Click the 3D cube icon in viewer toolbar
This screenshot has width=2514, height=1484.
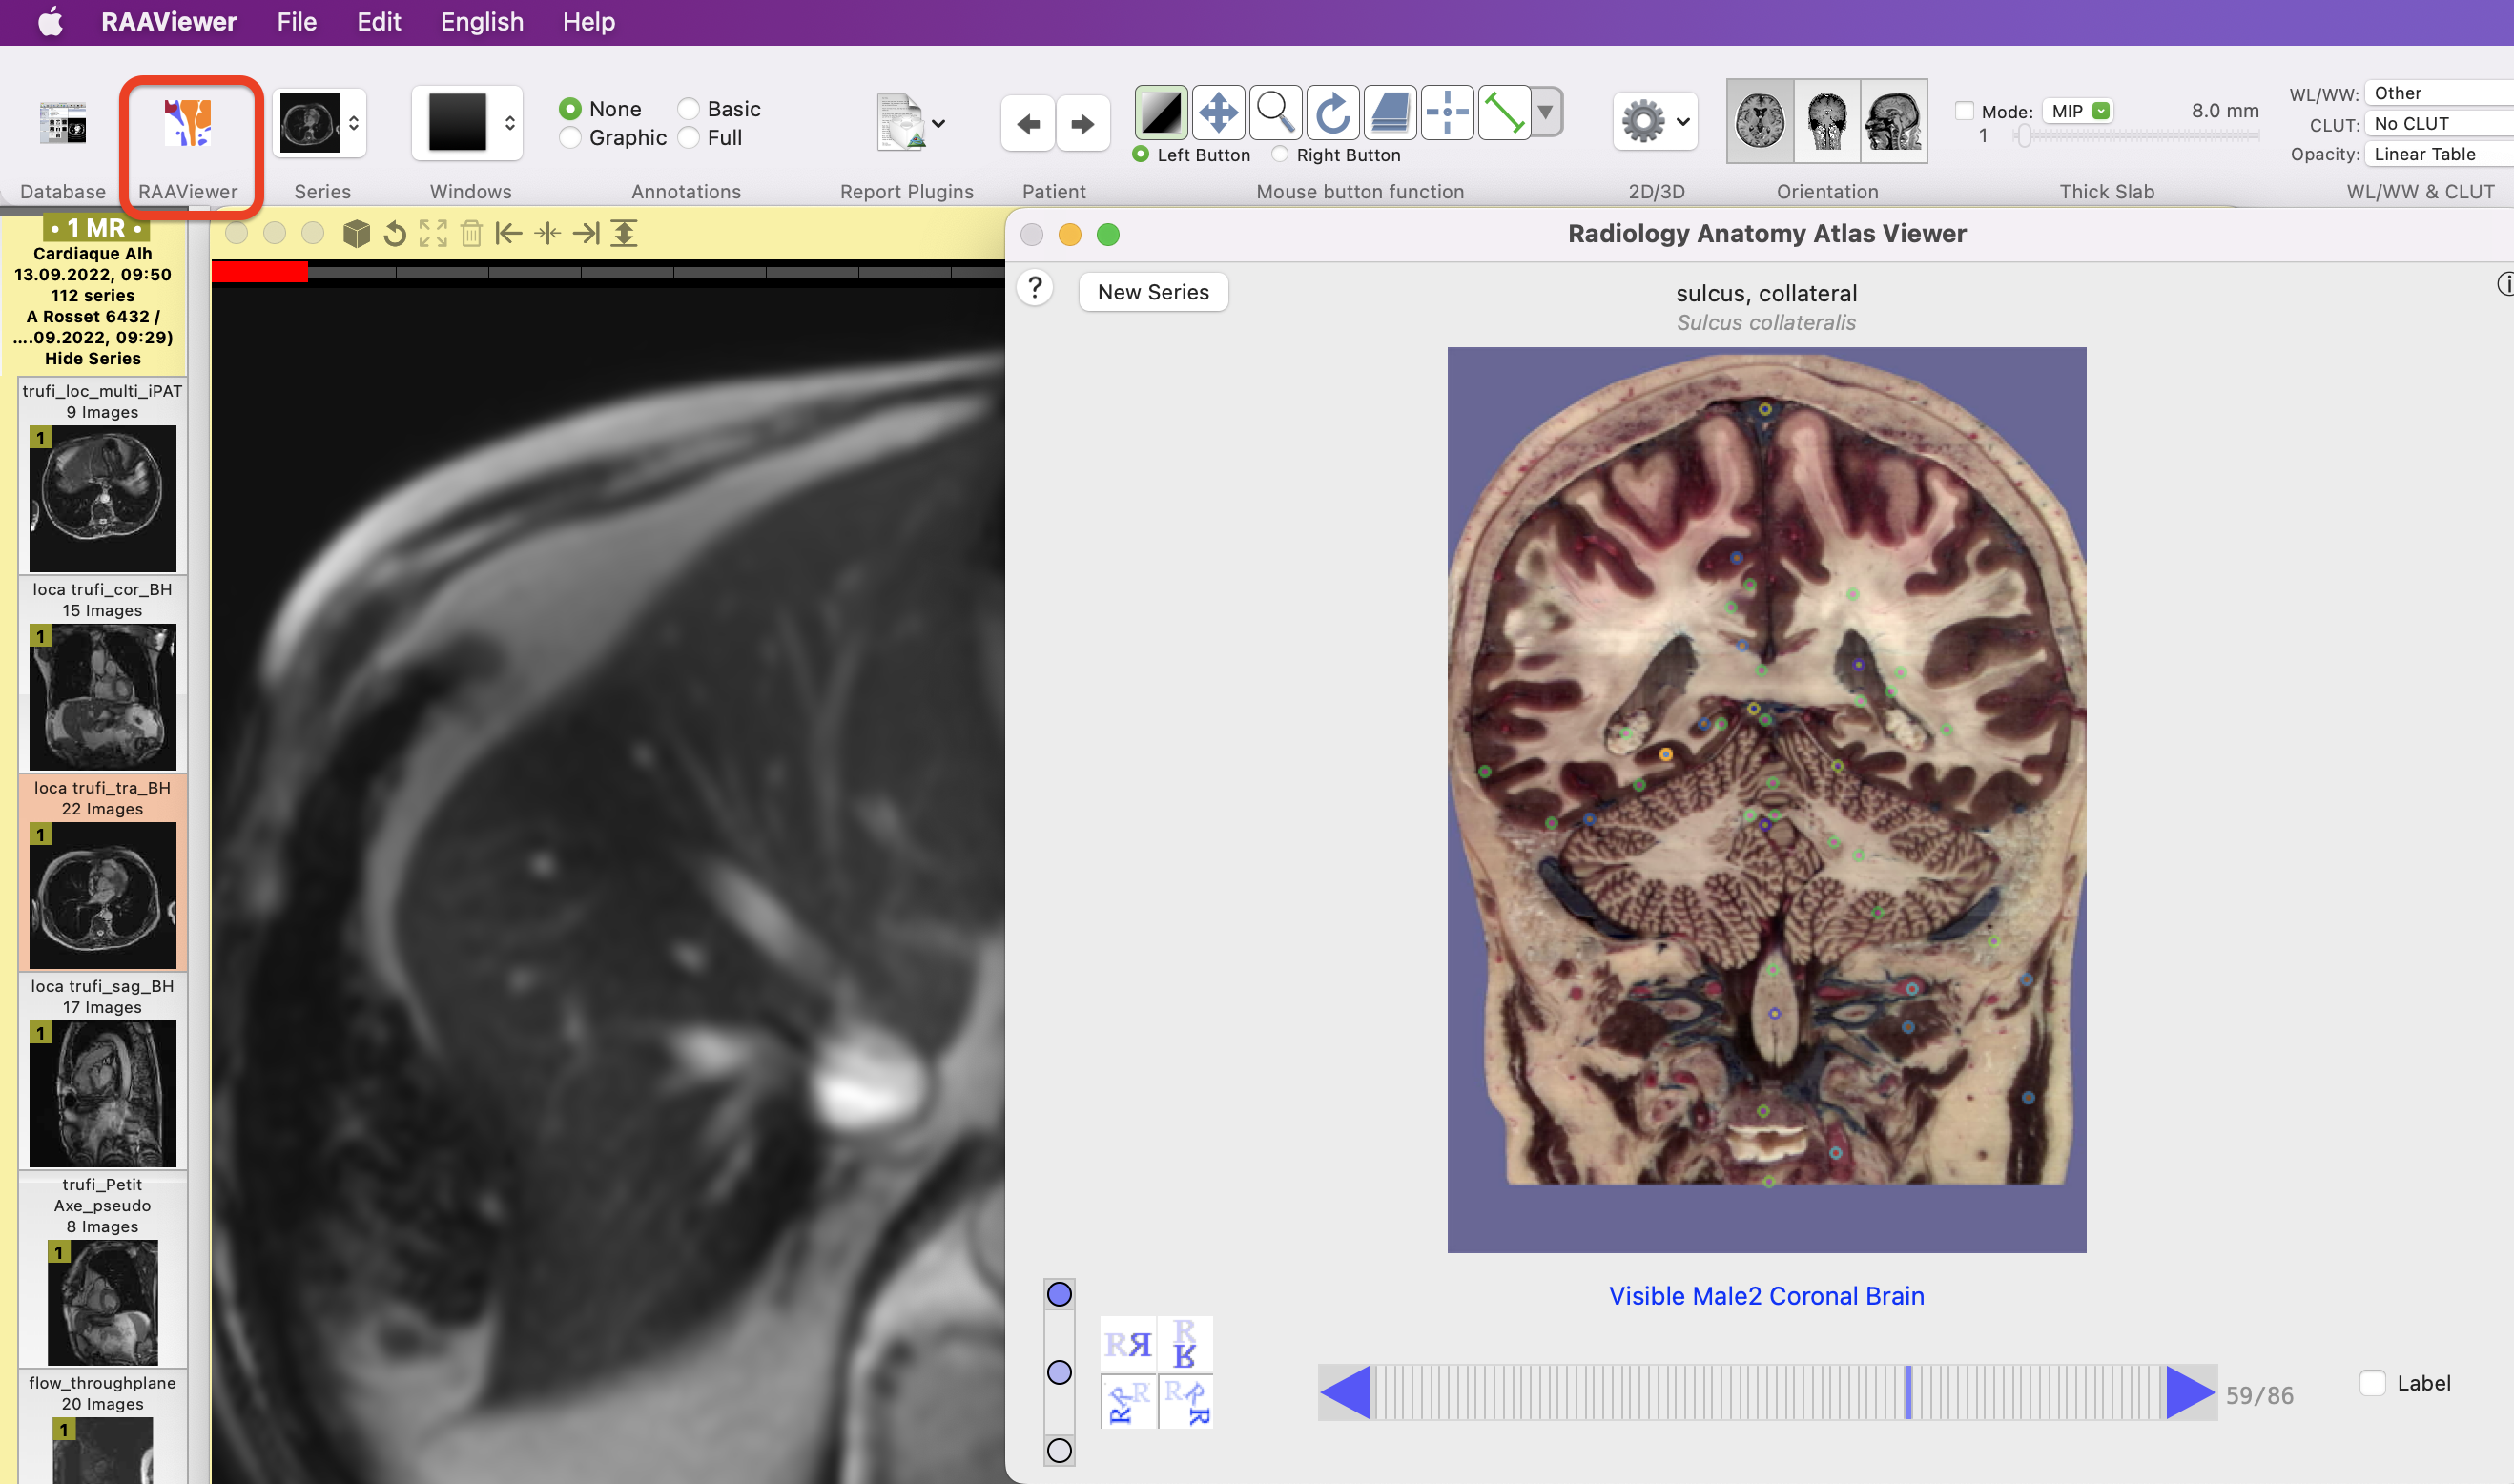point(356,234)
